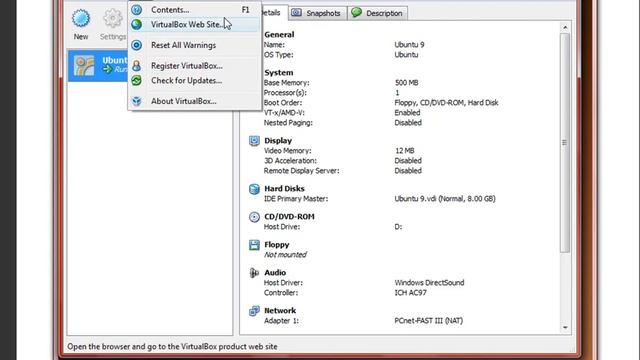Click the 'Processor(s):' label
This screenshot has height=360, width=640.
[285, 93]
